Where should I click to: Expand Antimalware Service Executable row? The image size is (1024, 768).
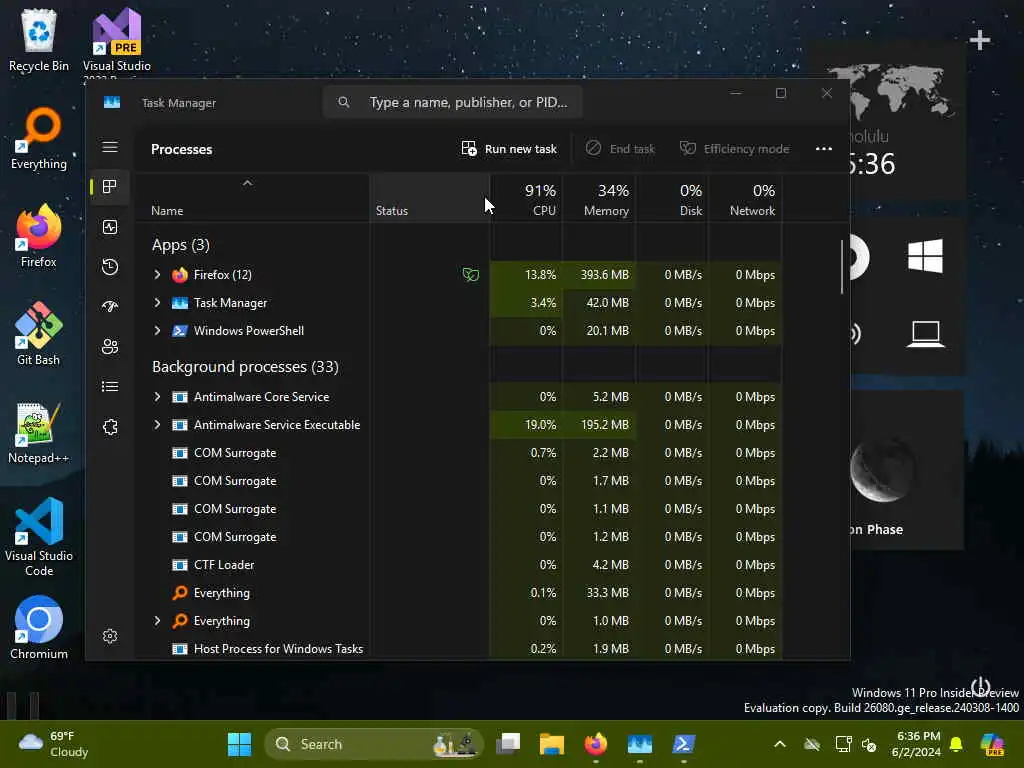click(157, 425)
